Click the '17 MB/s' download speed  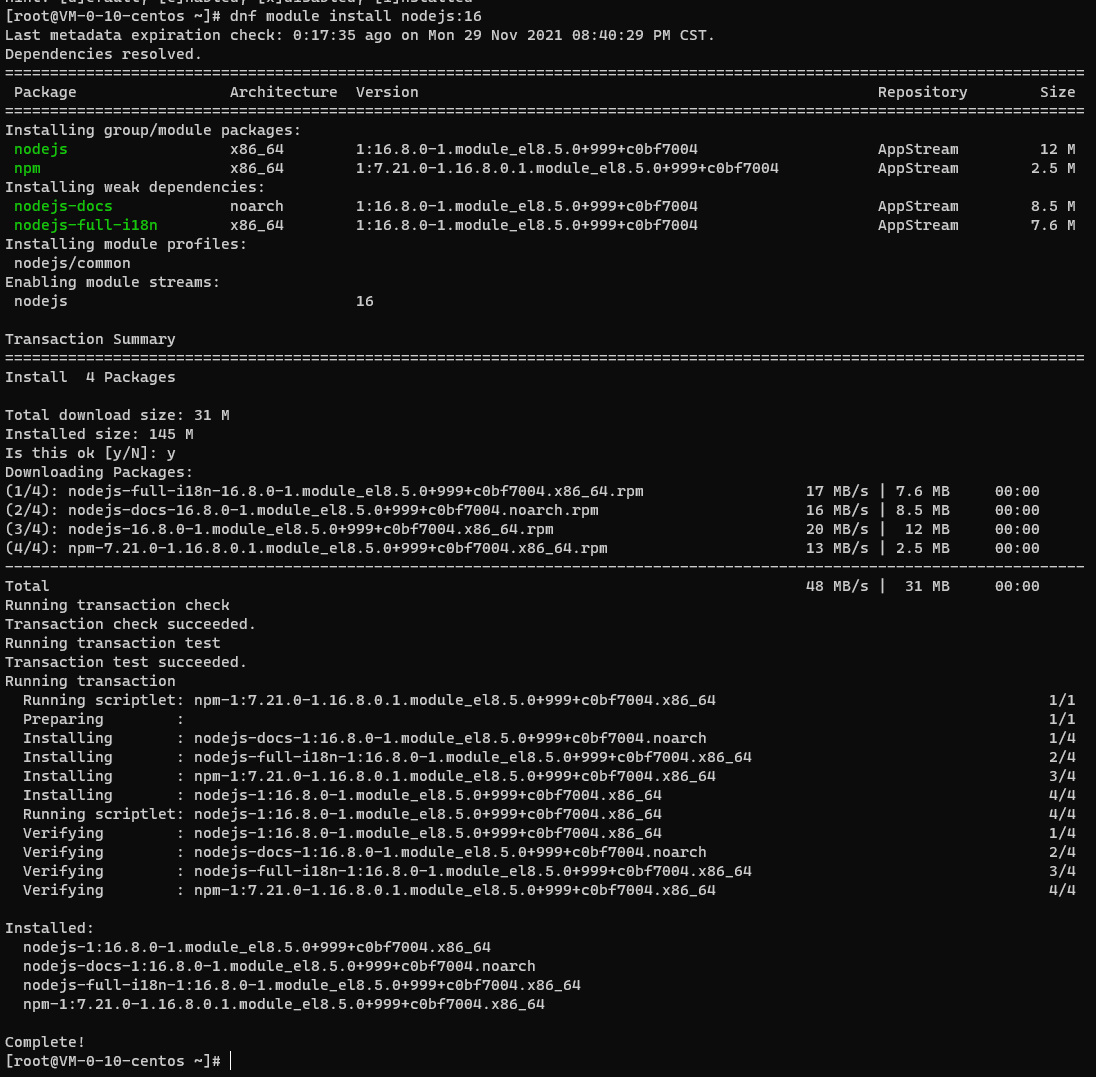(837, 491)
